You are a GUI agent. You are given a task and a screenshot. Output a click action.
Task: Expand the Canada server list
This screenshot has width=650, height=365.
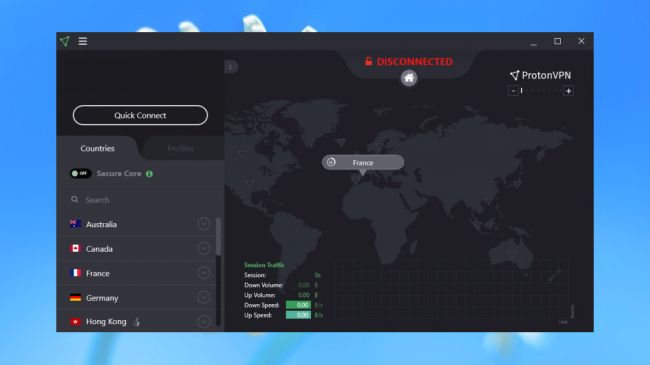tap(204, 248)
